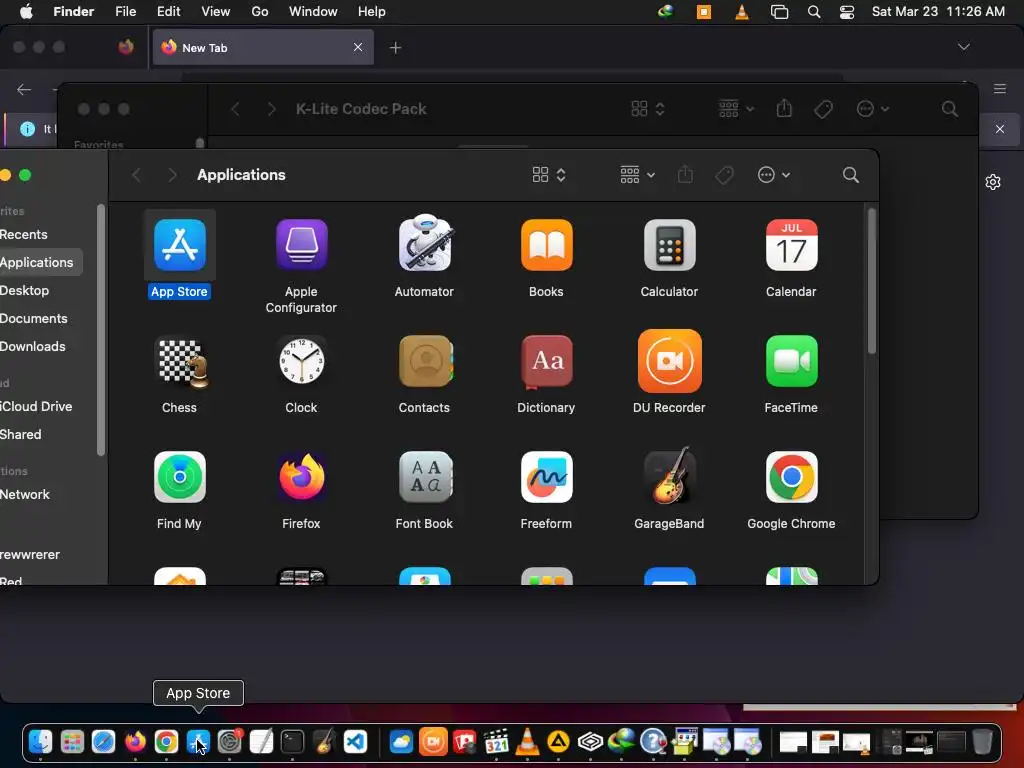Click the Tags icon in the Applications toolbar

724,174
